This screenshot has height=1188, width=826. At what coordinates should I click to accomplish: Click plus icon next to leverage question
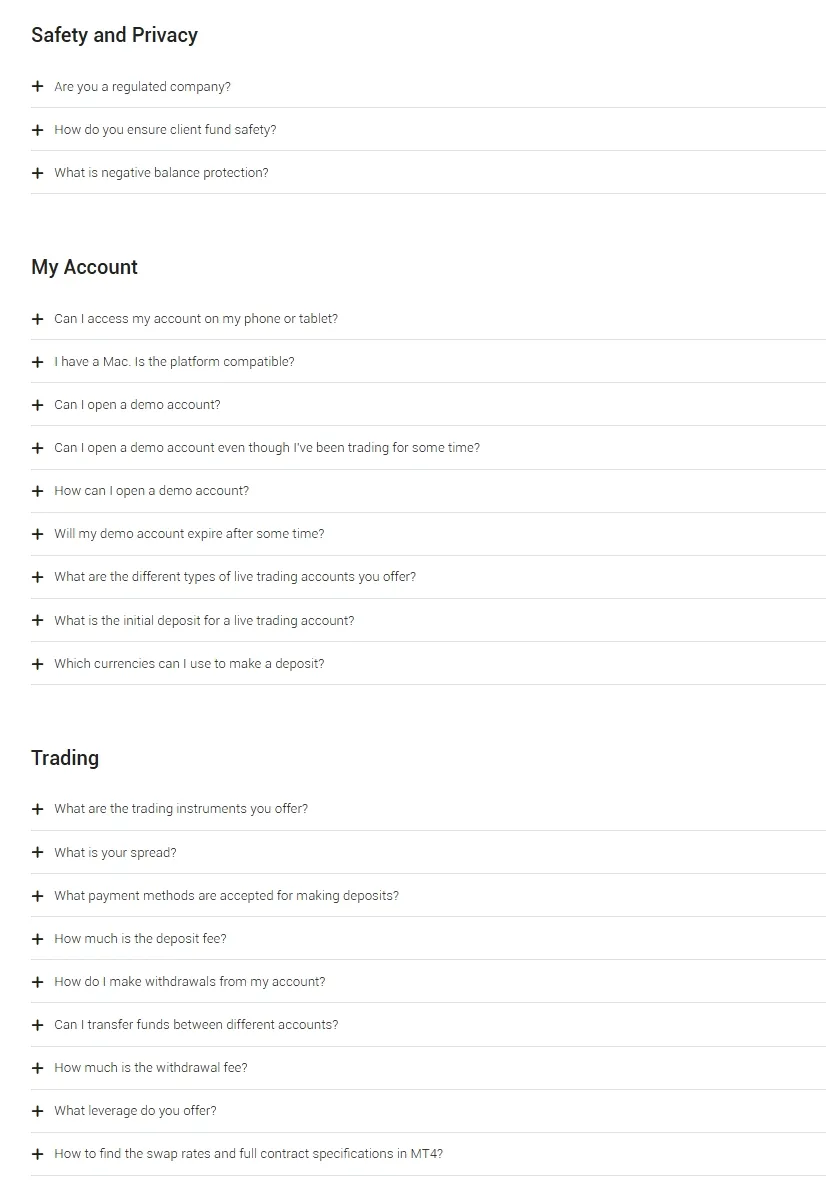pyautogui.click(x=37, y=1111)
